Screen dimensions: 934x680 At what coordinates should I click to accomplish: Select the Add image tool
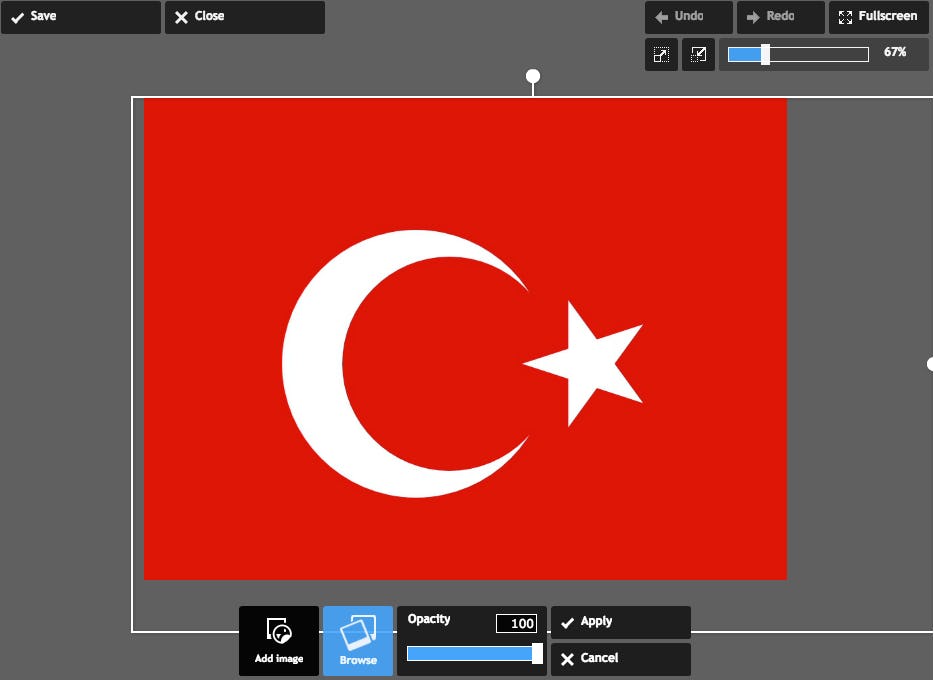[278, 640]
